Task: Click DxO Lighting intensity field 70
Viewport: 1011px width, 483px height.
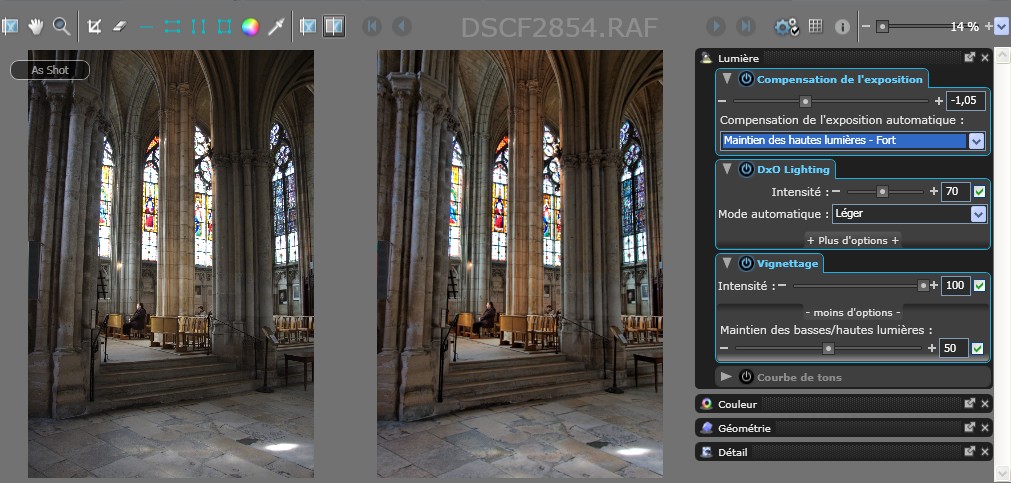Action: click(956, 192)
